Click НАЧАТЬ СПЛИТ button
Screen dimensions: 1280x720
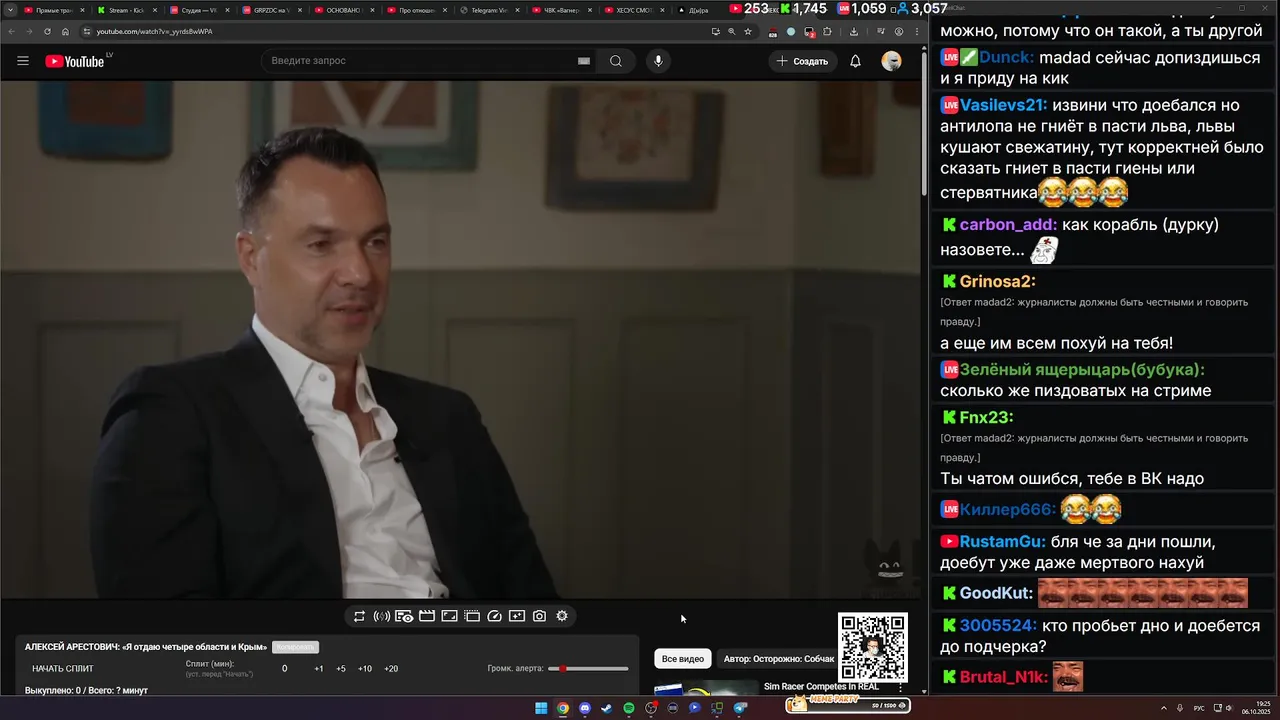coord(63,668)
